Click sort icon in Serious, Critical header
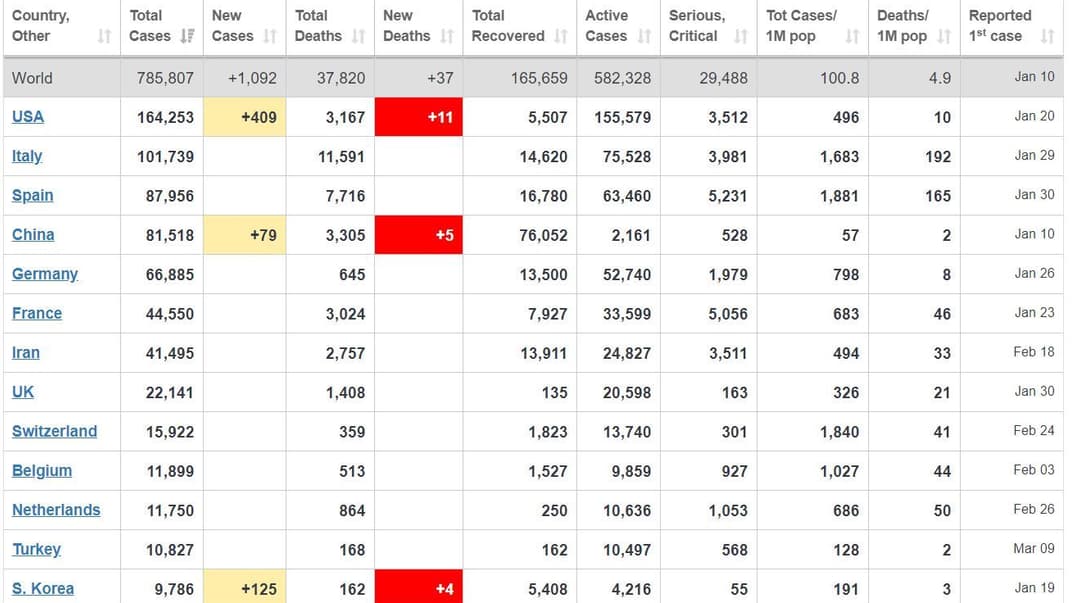 click(x=740, y=36)
